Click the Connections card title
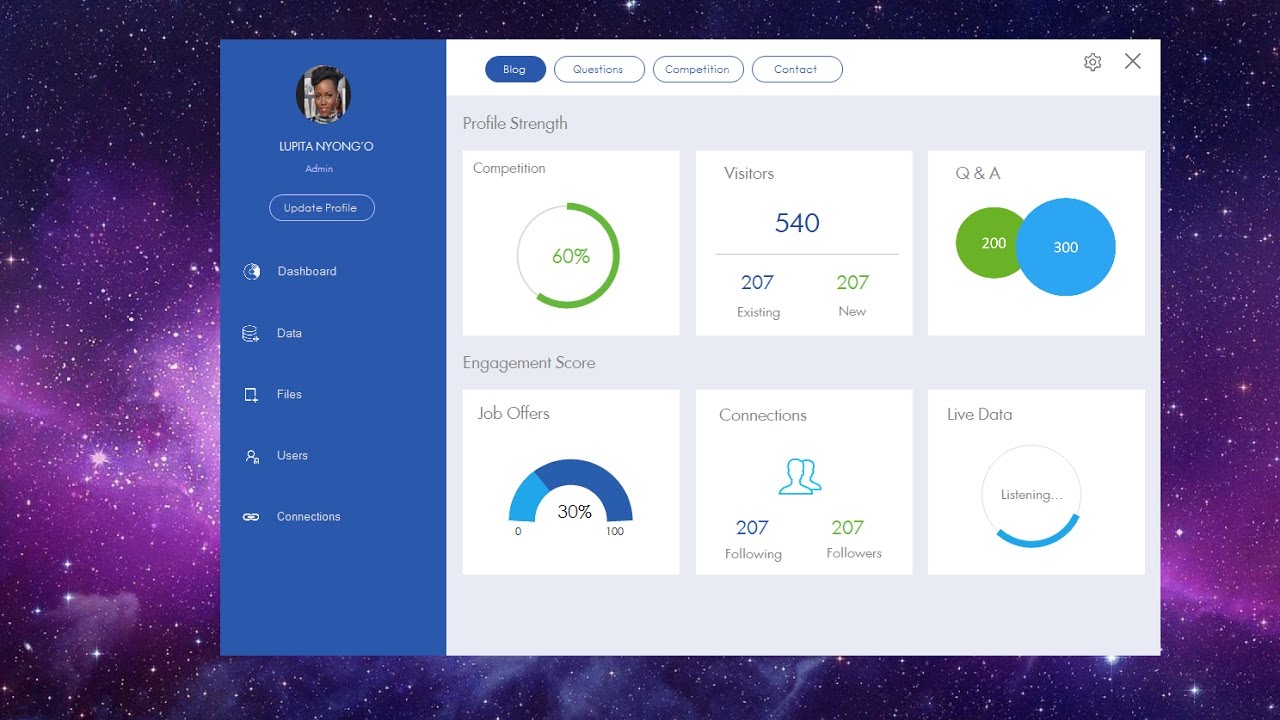The image size is (1280, 720). 763,416
